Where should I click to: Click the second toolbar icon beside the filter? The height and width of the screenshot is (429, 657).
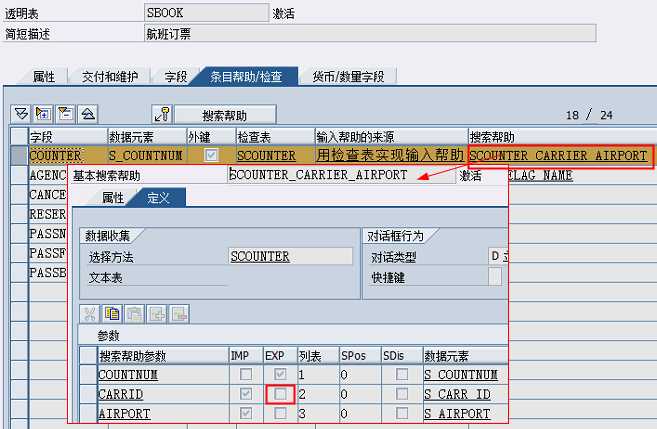tap(43, 114)
